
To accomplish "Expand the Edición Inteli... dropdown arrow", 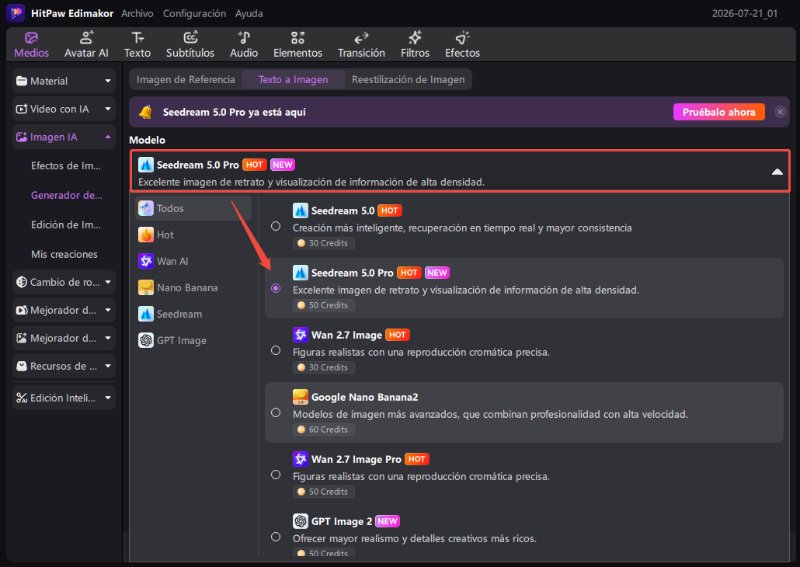I will [108, 398].
